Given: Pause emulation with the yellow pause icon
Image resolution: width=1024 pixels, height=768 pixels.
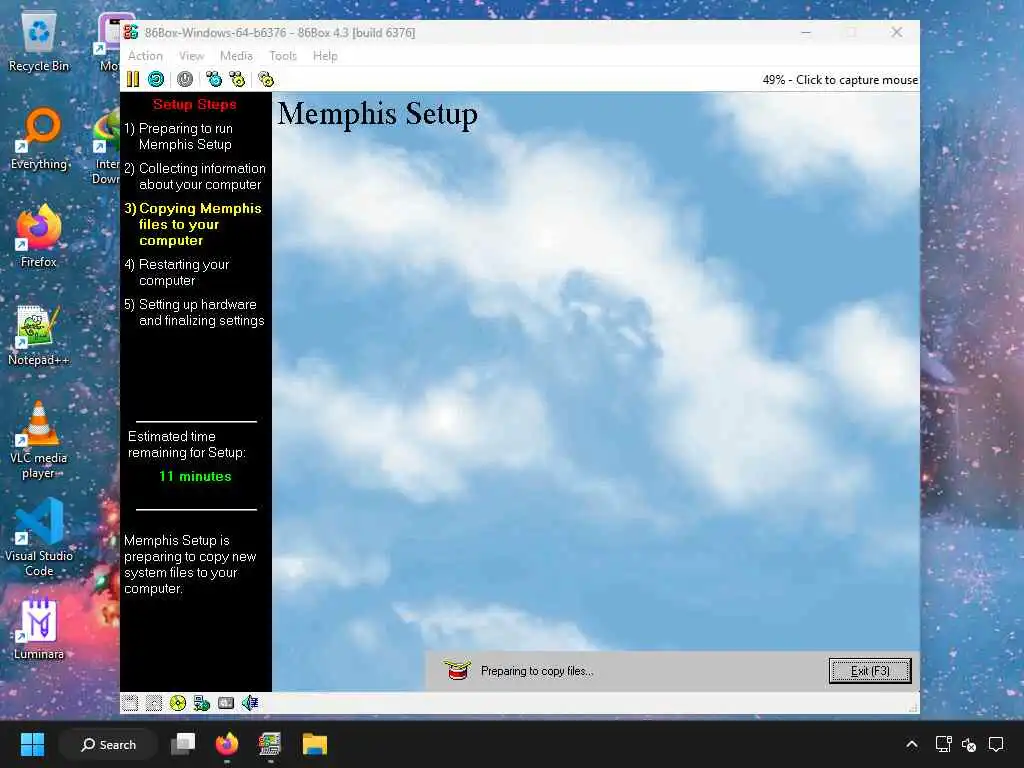Looking at the screenshot, I should click(x=133, y=79).
